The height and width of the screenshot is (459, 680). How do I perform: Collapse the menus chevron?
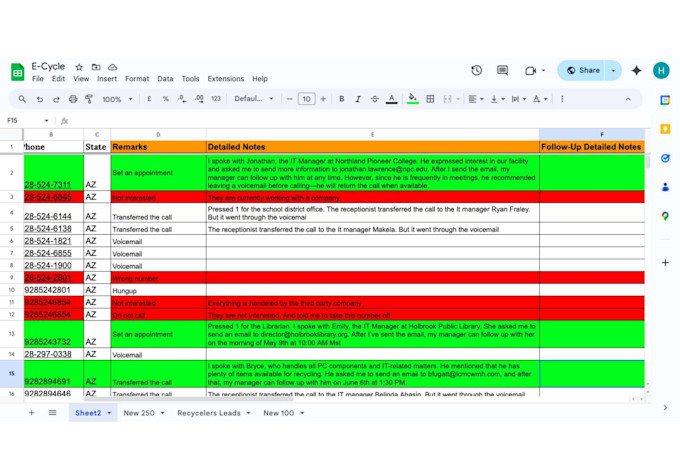628,99
